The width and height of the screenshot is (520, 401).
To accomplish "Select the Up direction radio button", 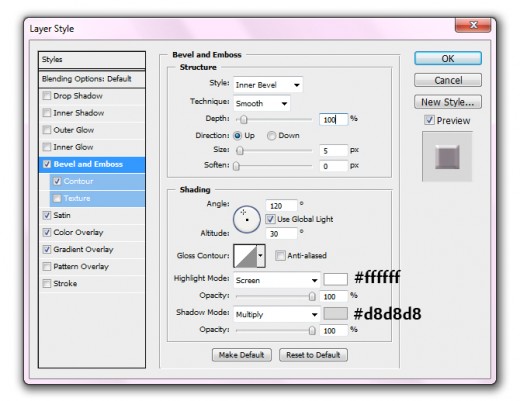I will click(x=238, y=136).
